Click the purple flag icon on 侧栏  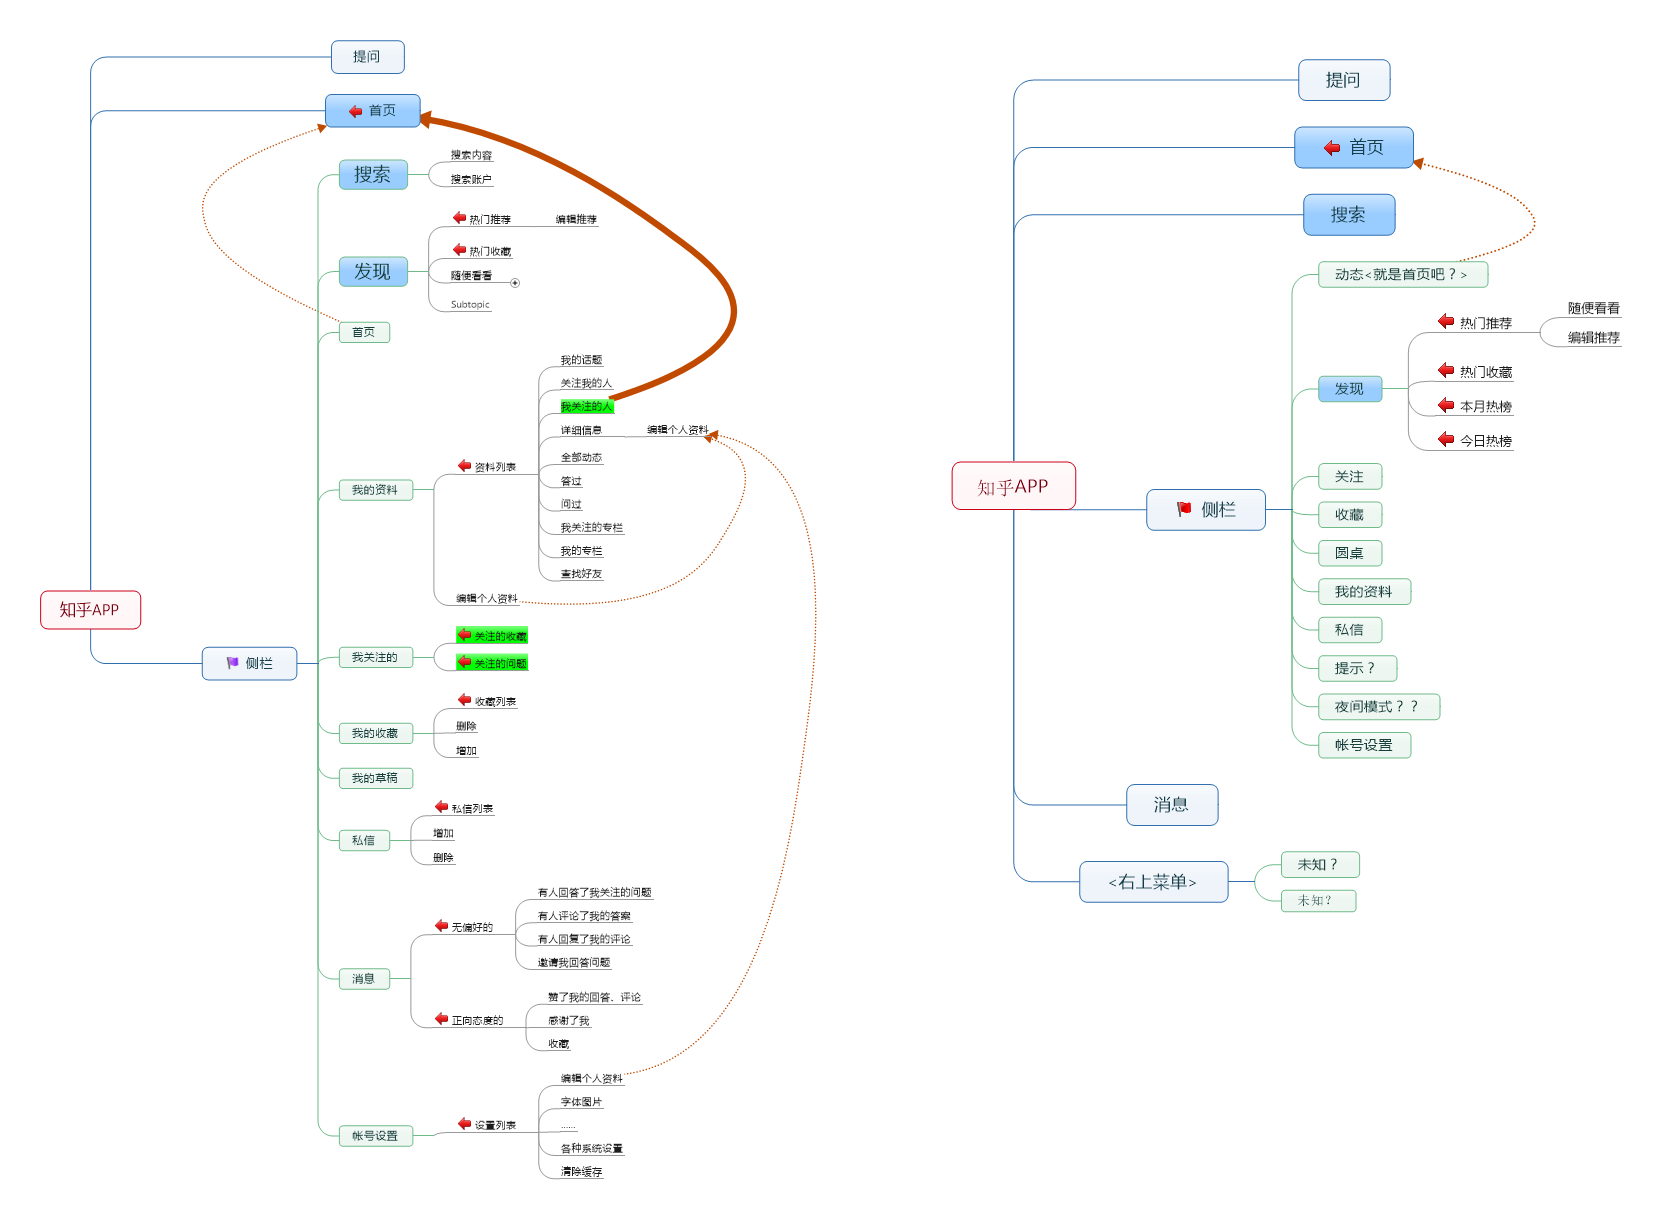pyautogui.click(x=232, y=663)
